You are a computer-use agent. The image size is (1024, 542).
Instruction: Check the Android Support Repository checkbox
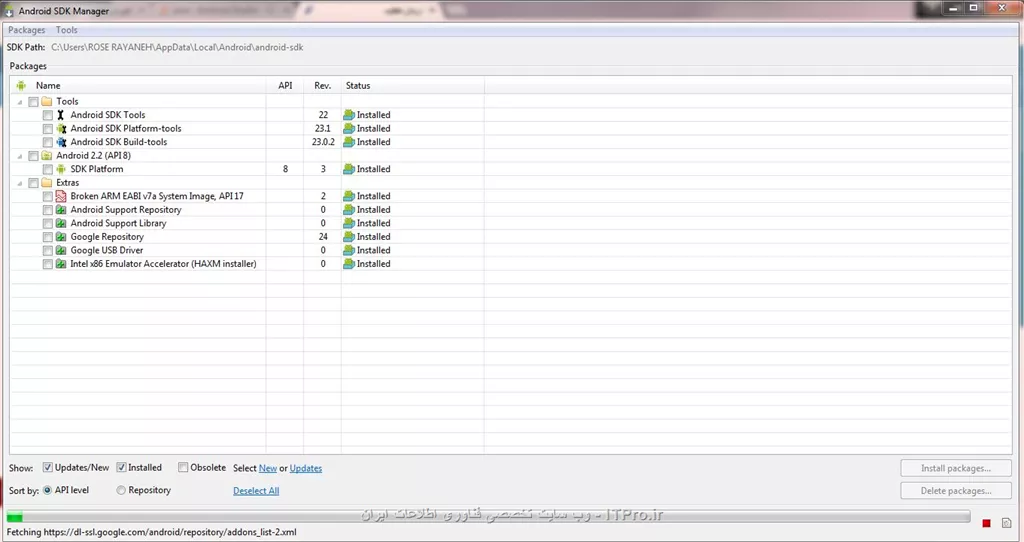(x=48, y=210)
